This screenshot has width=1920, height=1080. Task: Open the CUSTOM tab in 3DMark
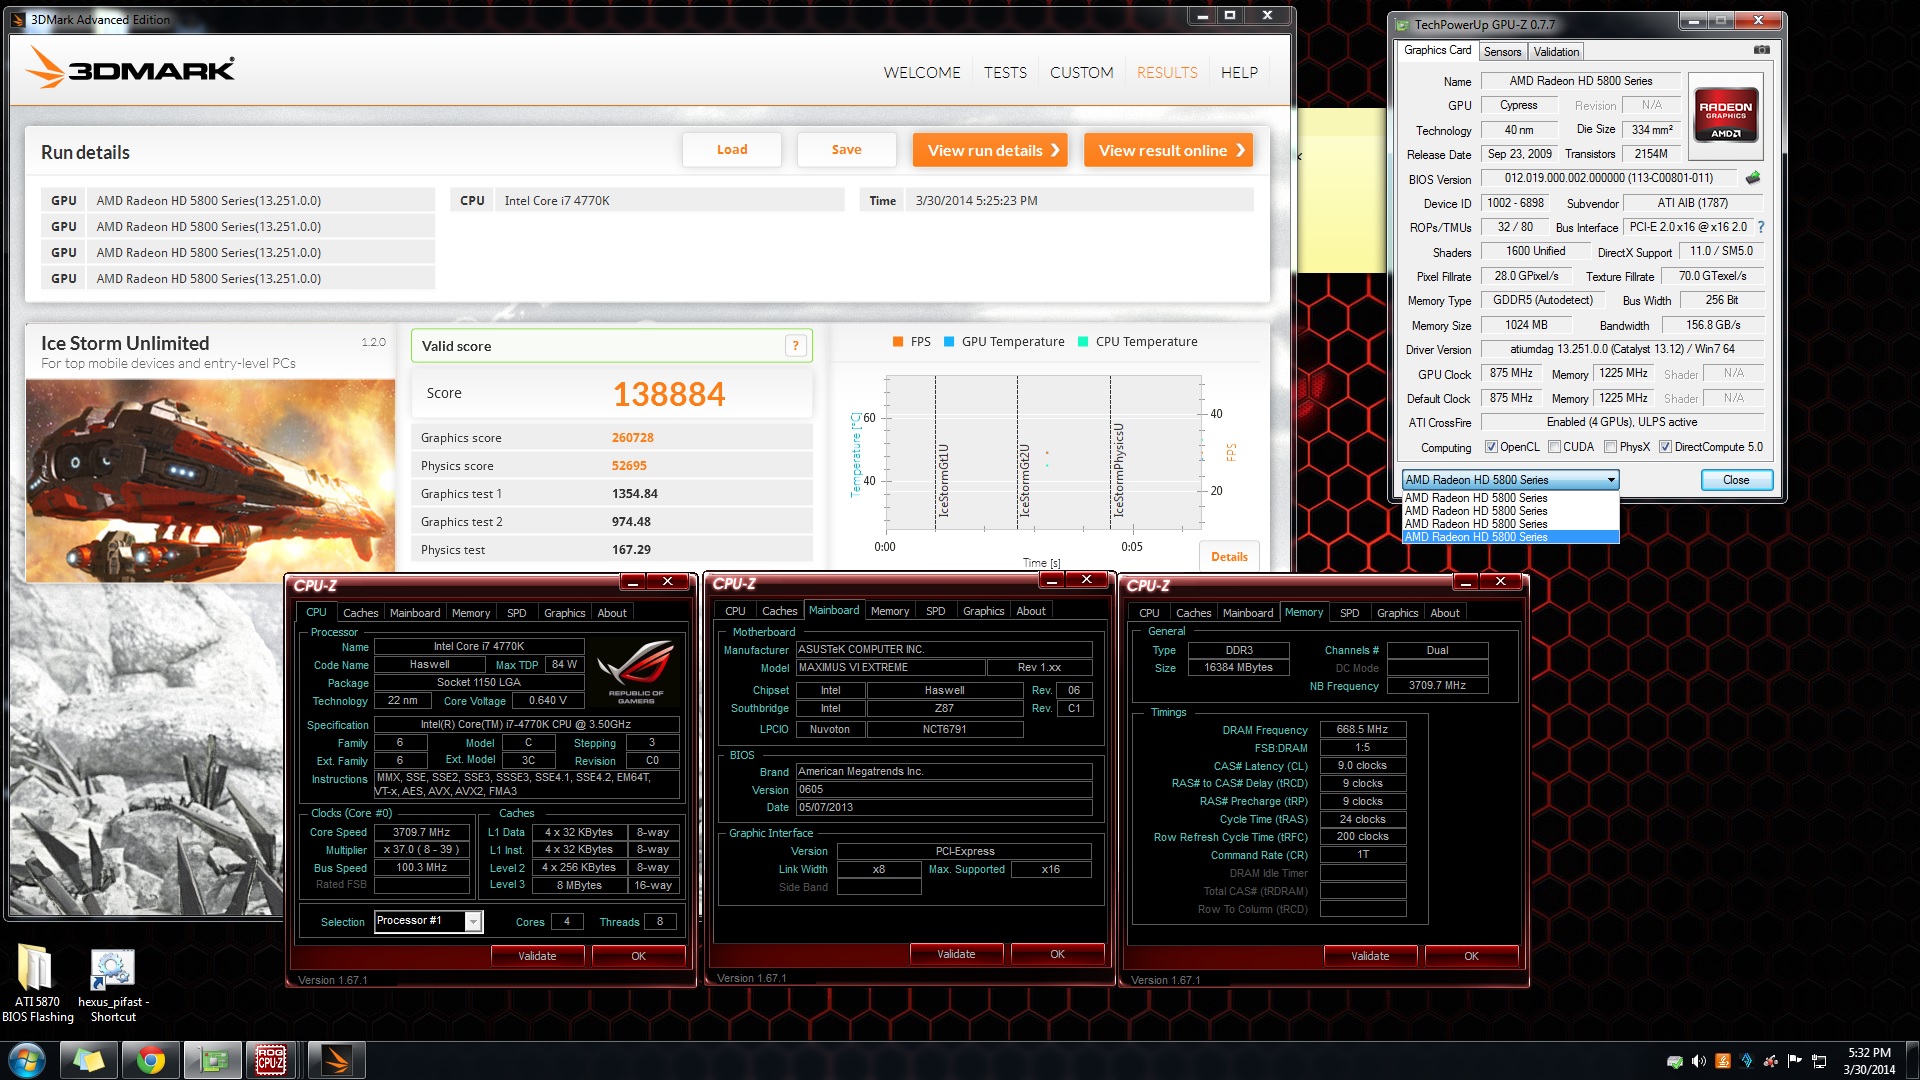coord(1081,73)
